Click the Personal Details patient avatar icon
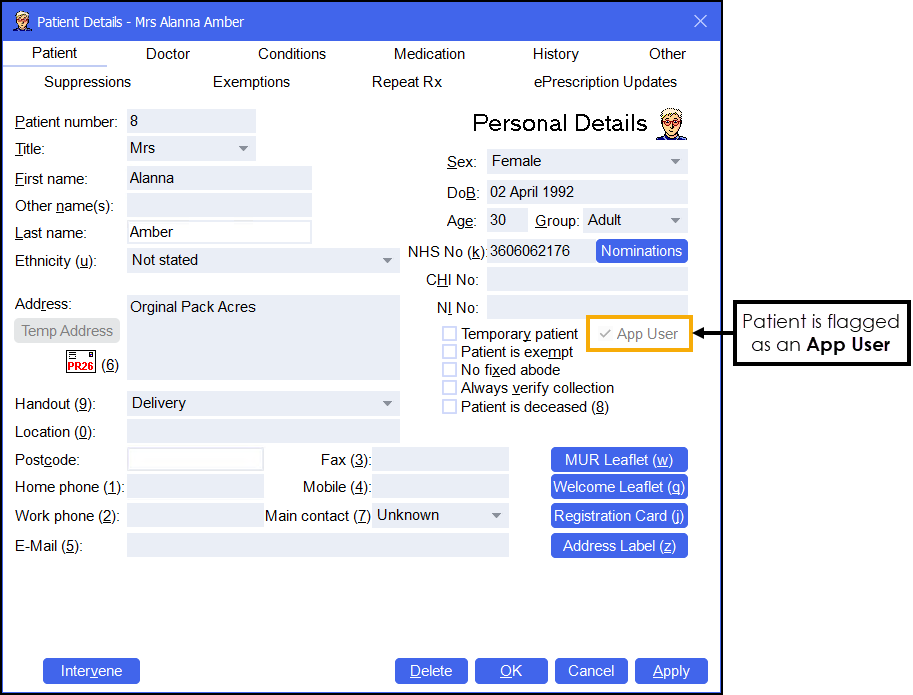Image resolution: width=913 pixels, height=695 pixels. tap(671, 124)
